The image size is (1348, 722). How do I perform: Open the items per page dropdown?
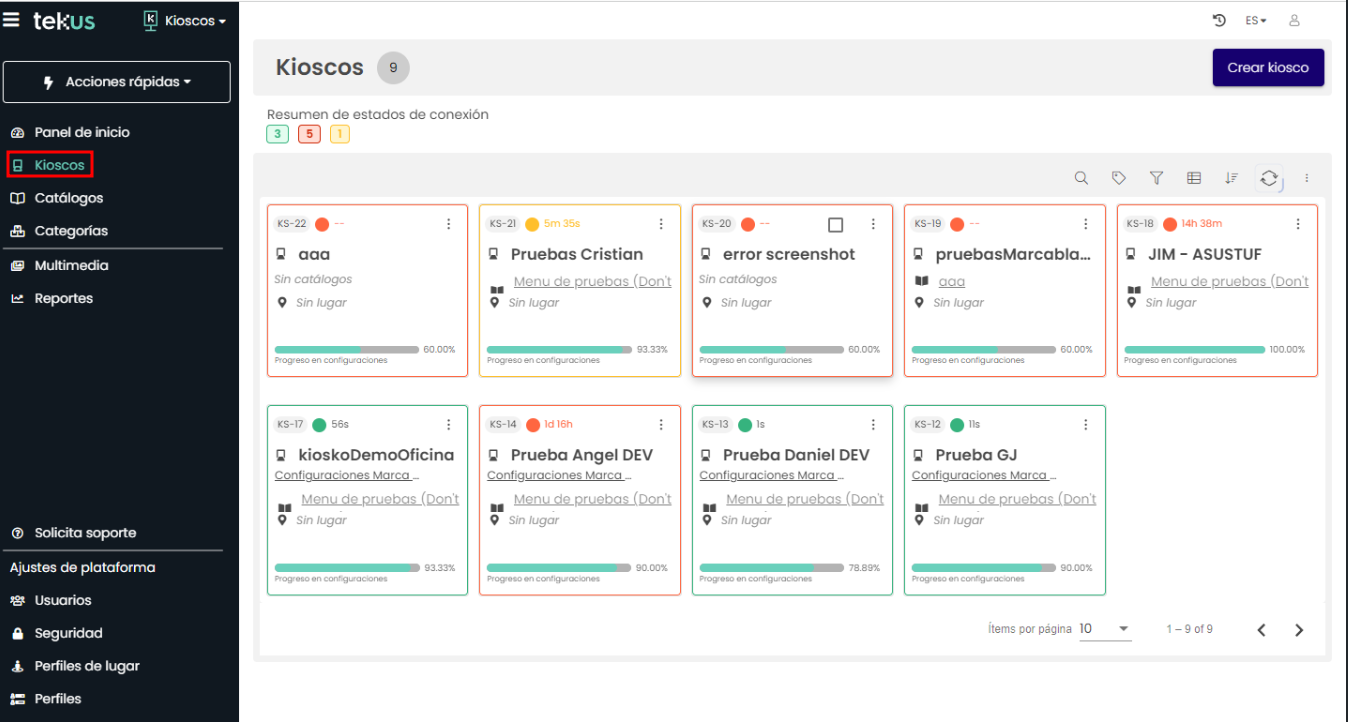1105,629
